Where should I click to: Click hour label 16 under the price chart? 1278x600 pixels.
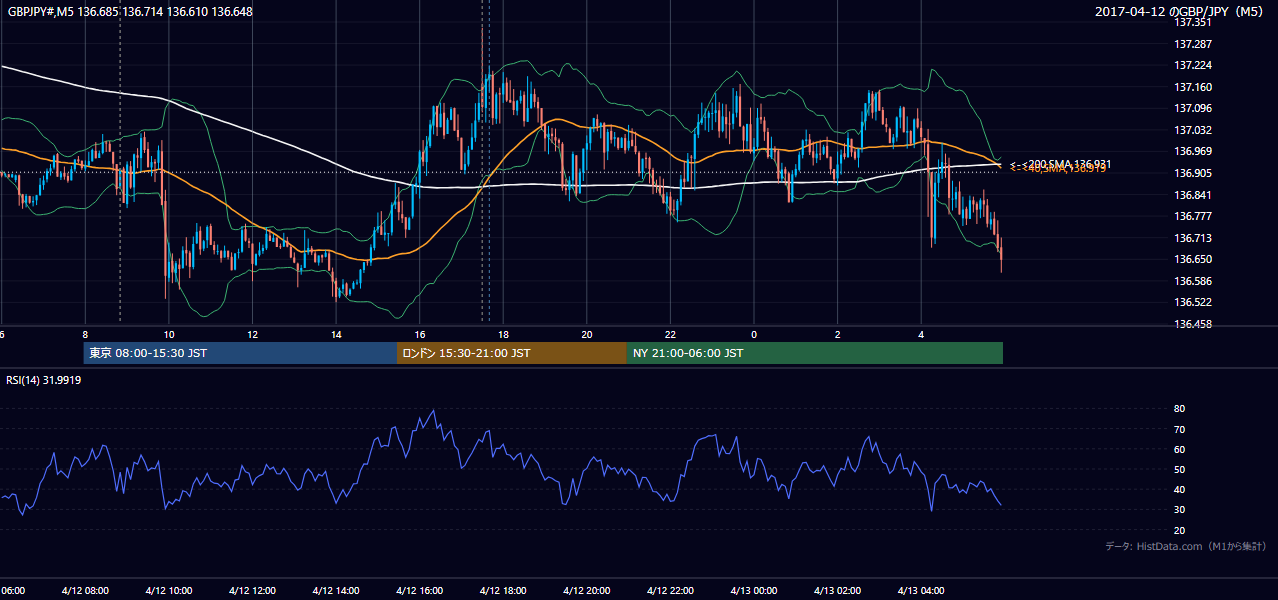pyautogui.click(x=420, y=334)
